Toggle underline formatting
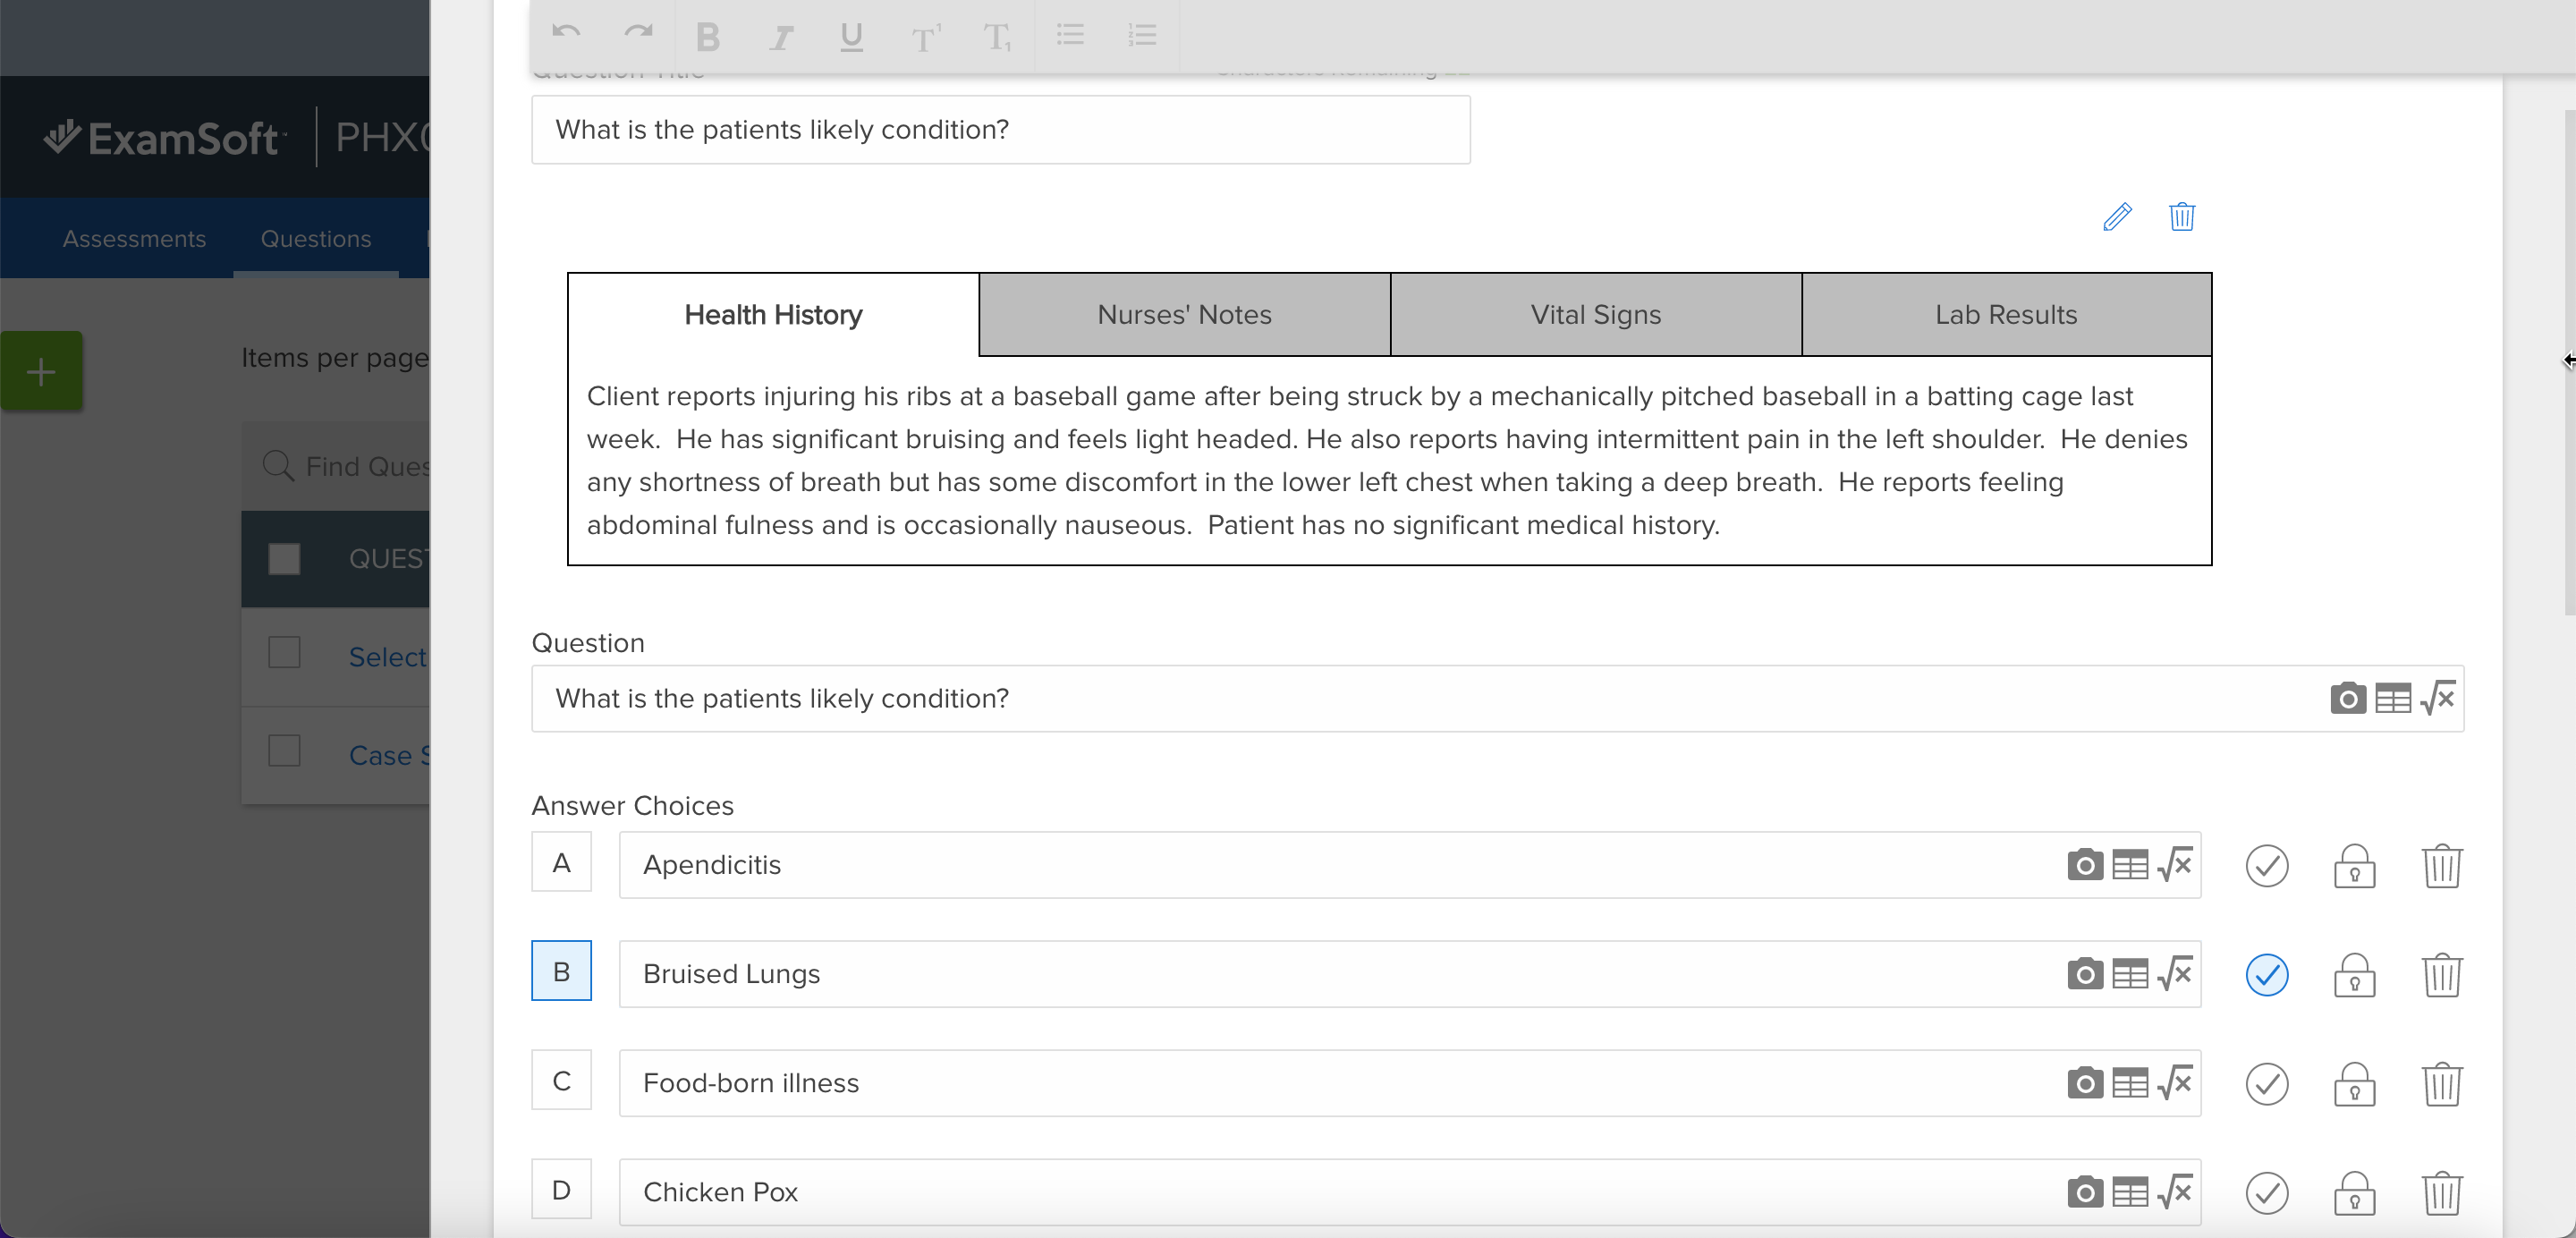Screen dimensions: 2576x1238 tap(852, 37)
